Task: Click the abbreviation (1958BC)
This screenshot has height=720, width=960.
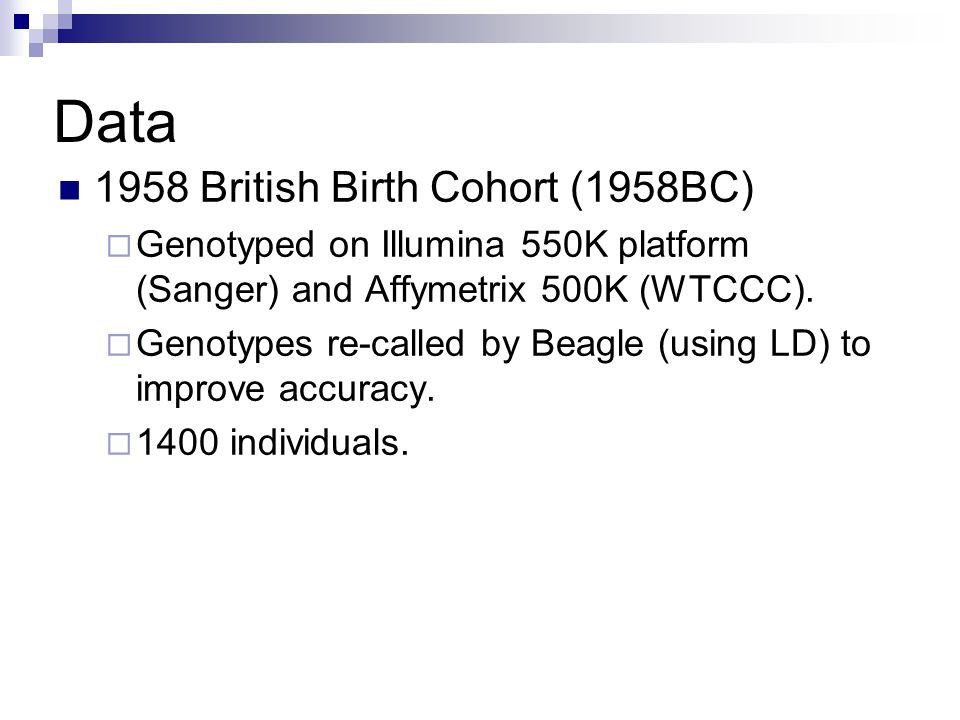Action: pos(662,187)
